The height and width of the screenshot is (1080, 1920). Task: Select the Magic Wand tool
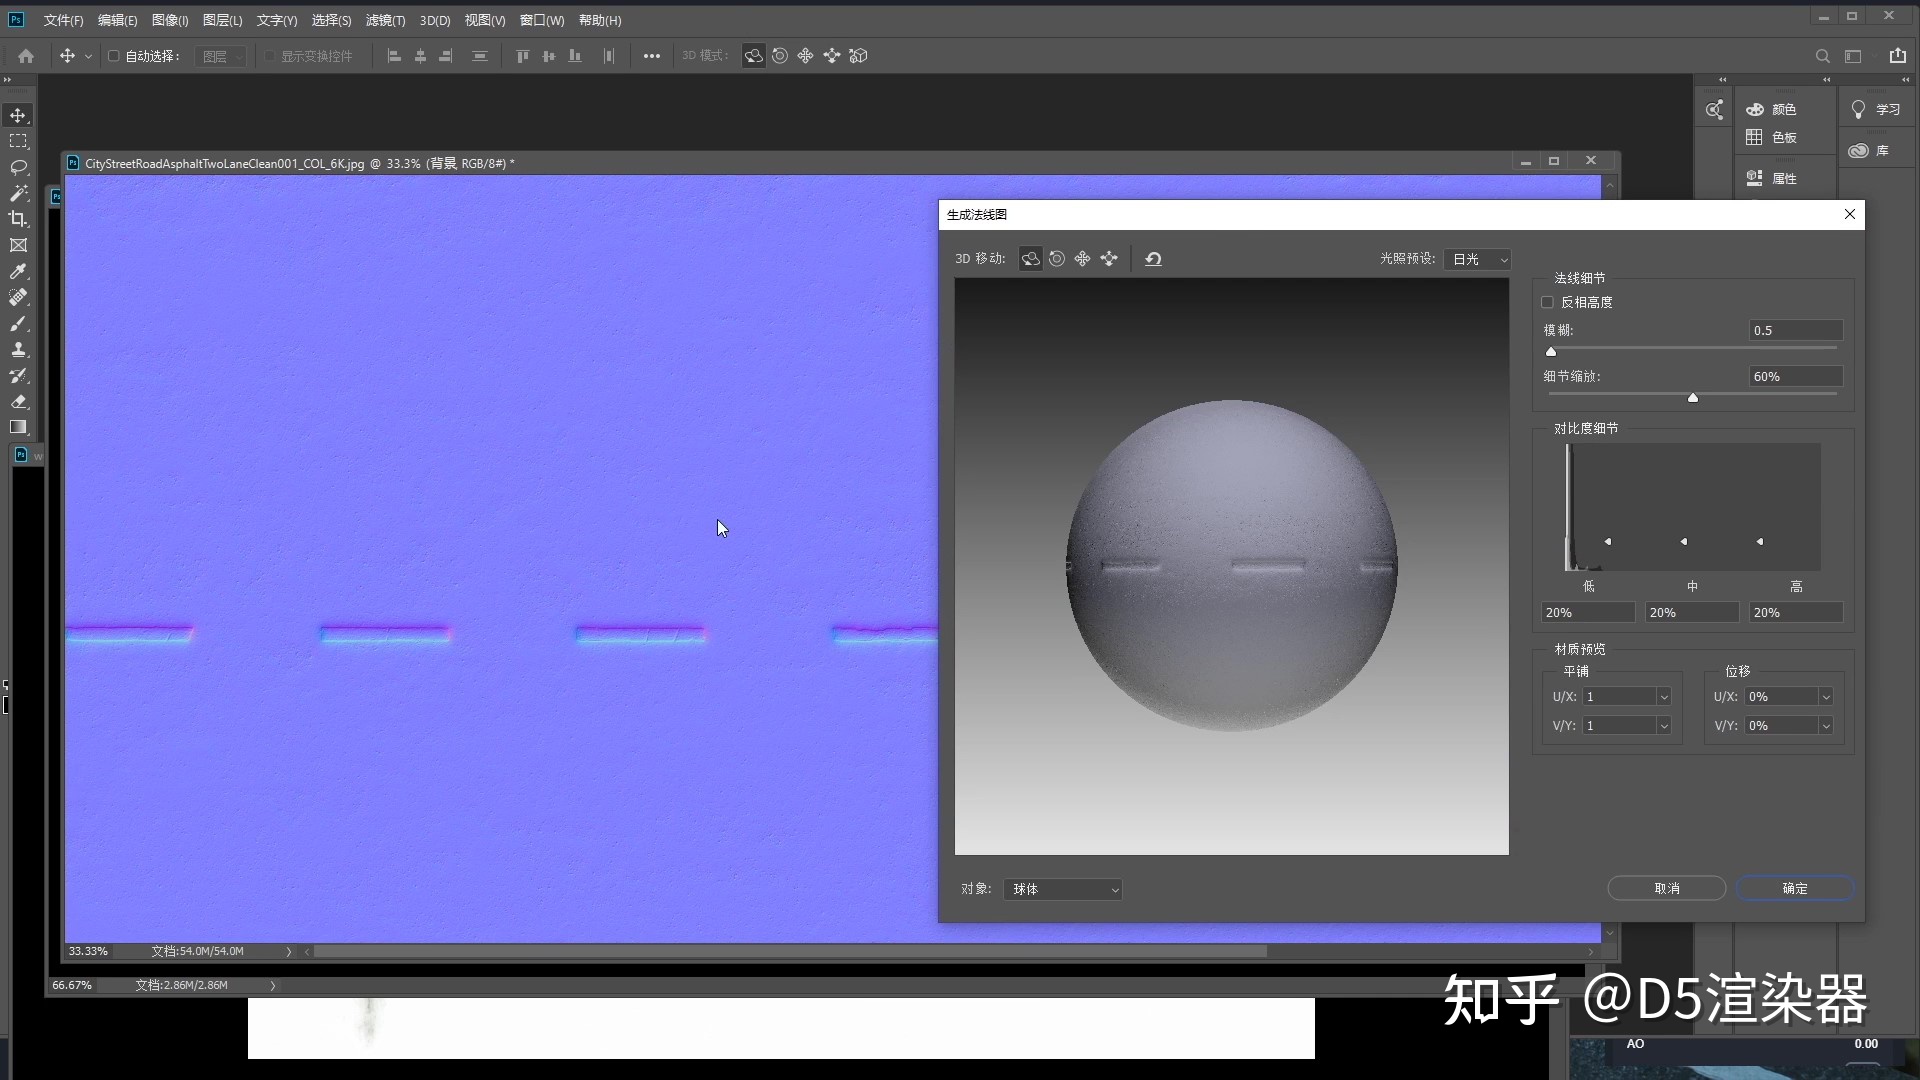[x=18, y=193]
